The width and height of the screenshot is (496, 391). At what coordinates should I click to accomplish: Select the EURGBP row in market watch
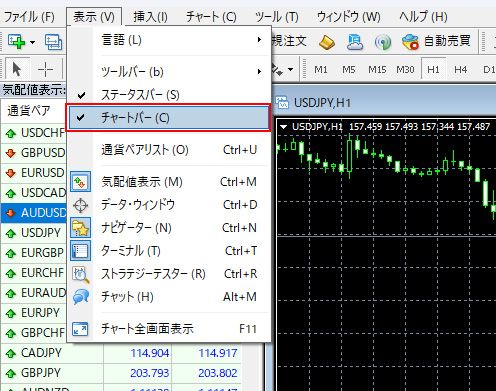point(34,253)
